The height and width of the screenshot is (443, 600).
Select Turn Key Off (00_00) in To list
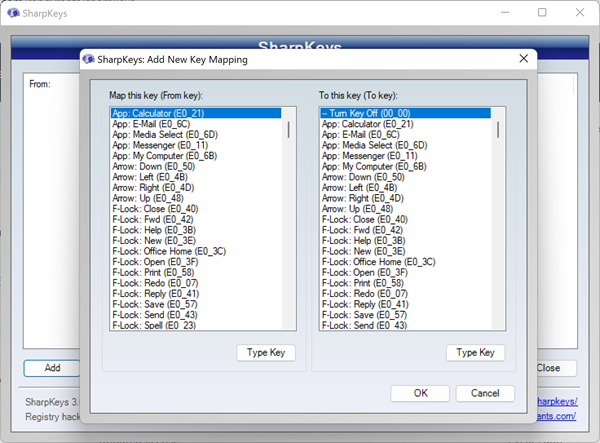(x=406, y=113)
